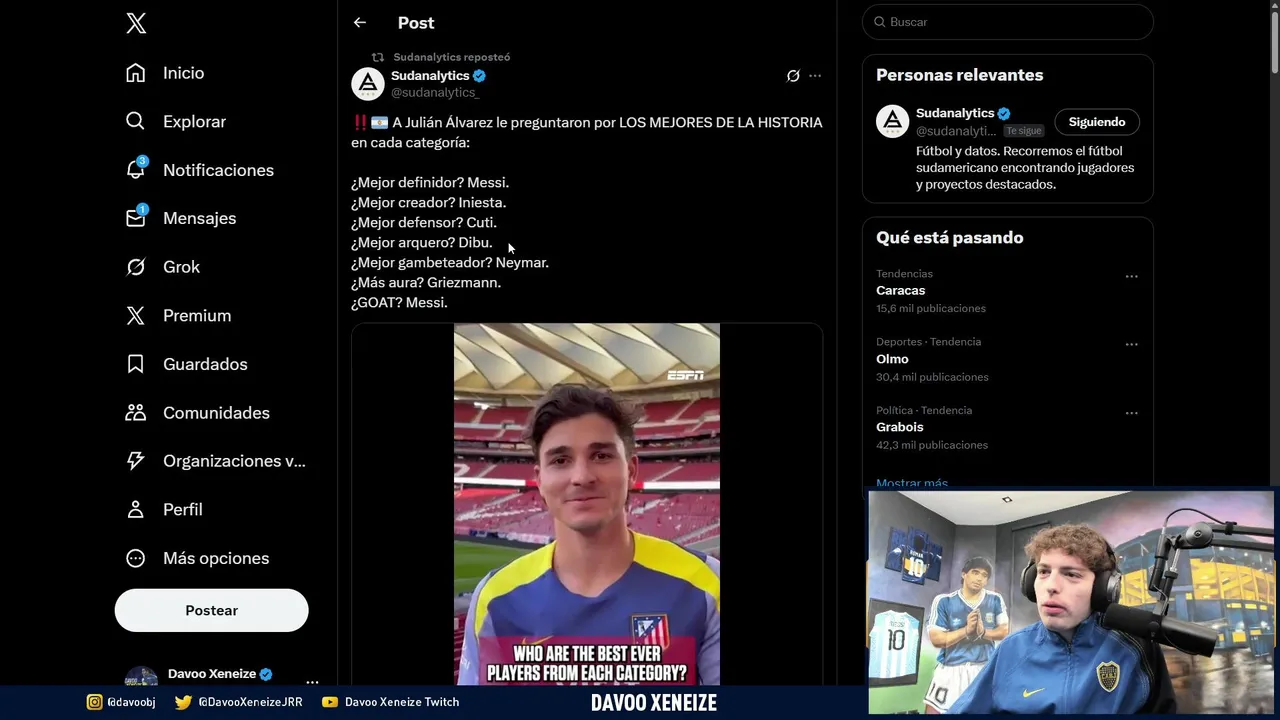Click the '¿GOAT? Messi.' line
Screen dimensions: 1280x720
click(x=399, y=302)
